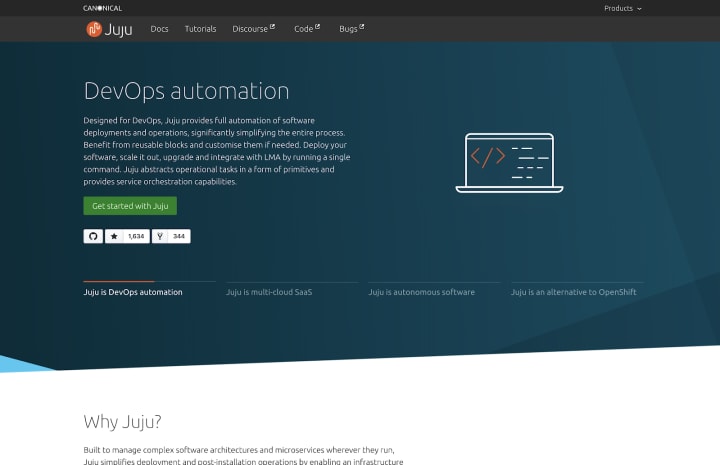Select the Juju is DevOps automation tab
This screenshot has height=465, width=720.
point(133,292)
